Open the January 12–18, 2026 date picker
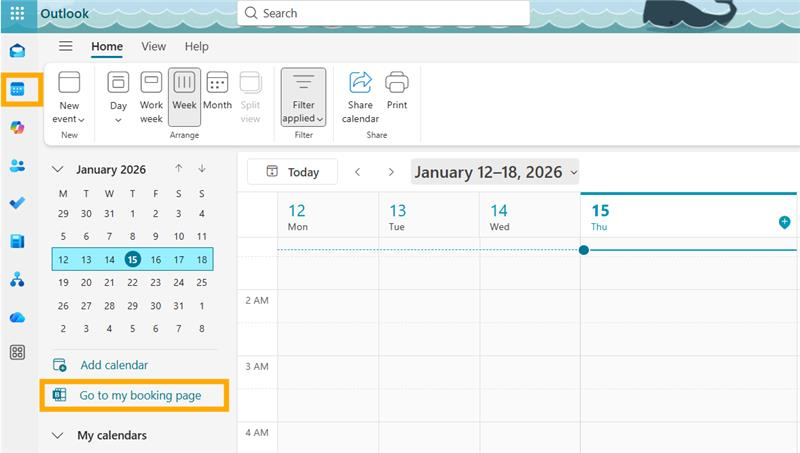Image resolution: width=800 pixels, height=453 pixels. 495,172
